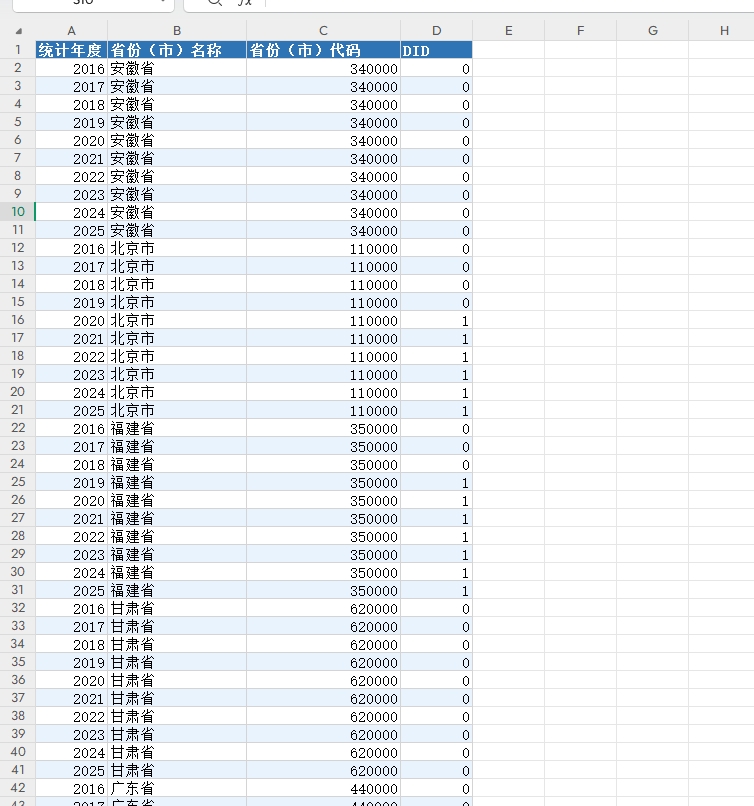Click the 省份（市）名称 header cell
The width and height of the screenshot is (754, 806).
[177, 50]
